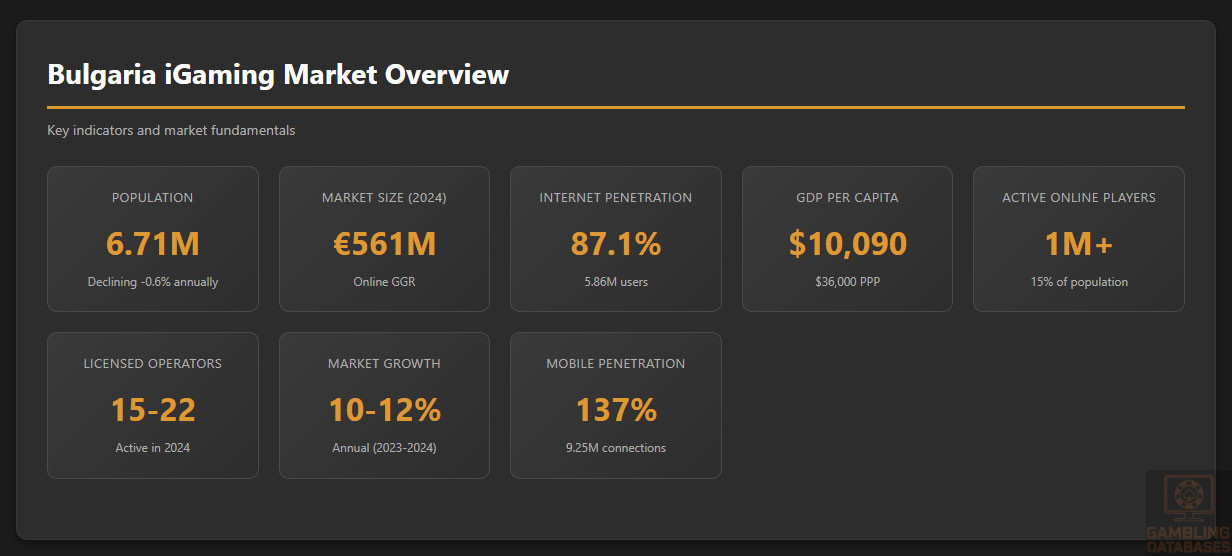Click the 87.1% internet penetration value
The image size is (1232, 556).
pyautogui.click(x=616, y=244)
